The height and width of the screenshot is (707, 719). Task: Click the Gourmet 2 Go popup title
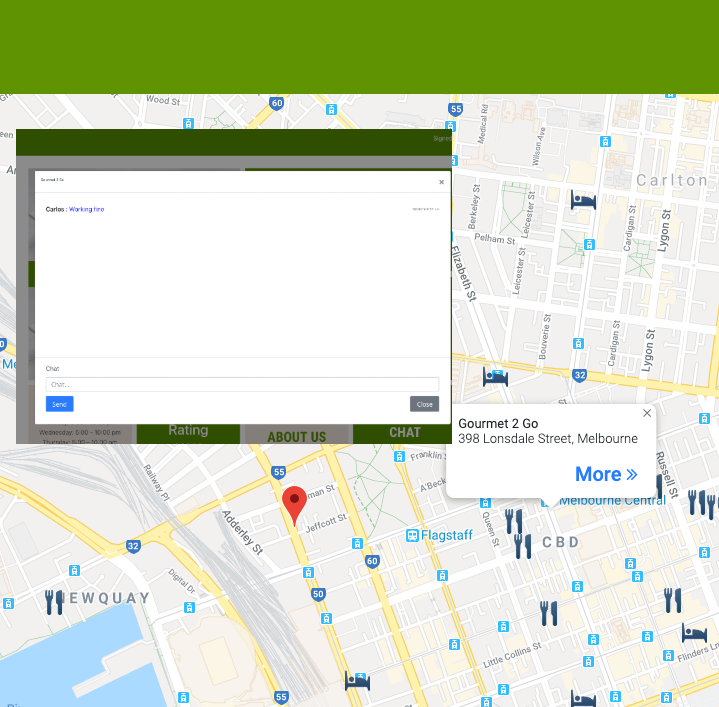(x=498, y=423)
